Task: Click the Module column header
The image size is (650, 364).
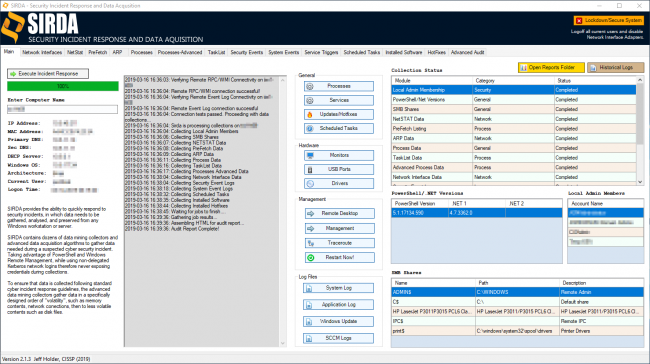Action: (x=432, y=81)
